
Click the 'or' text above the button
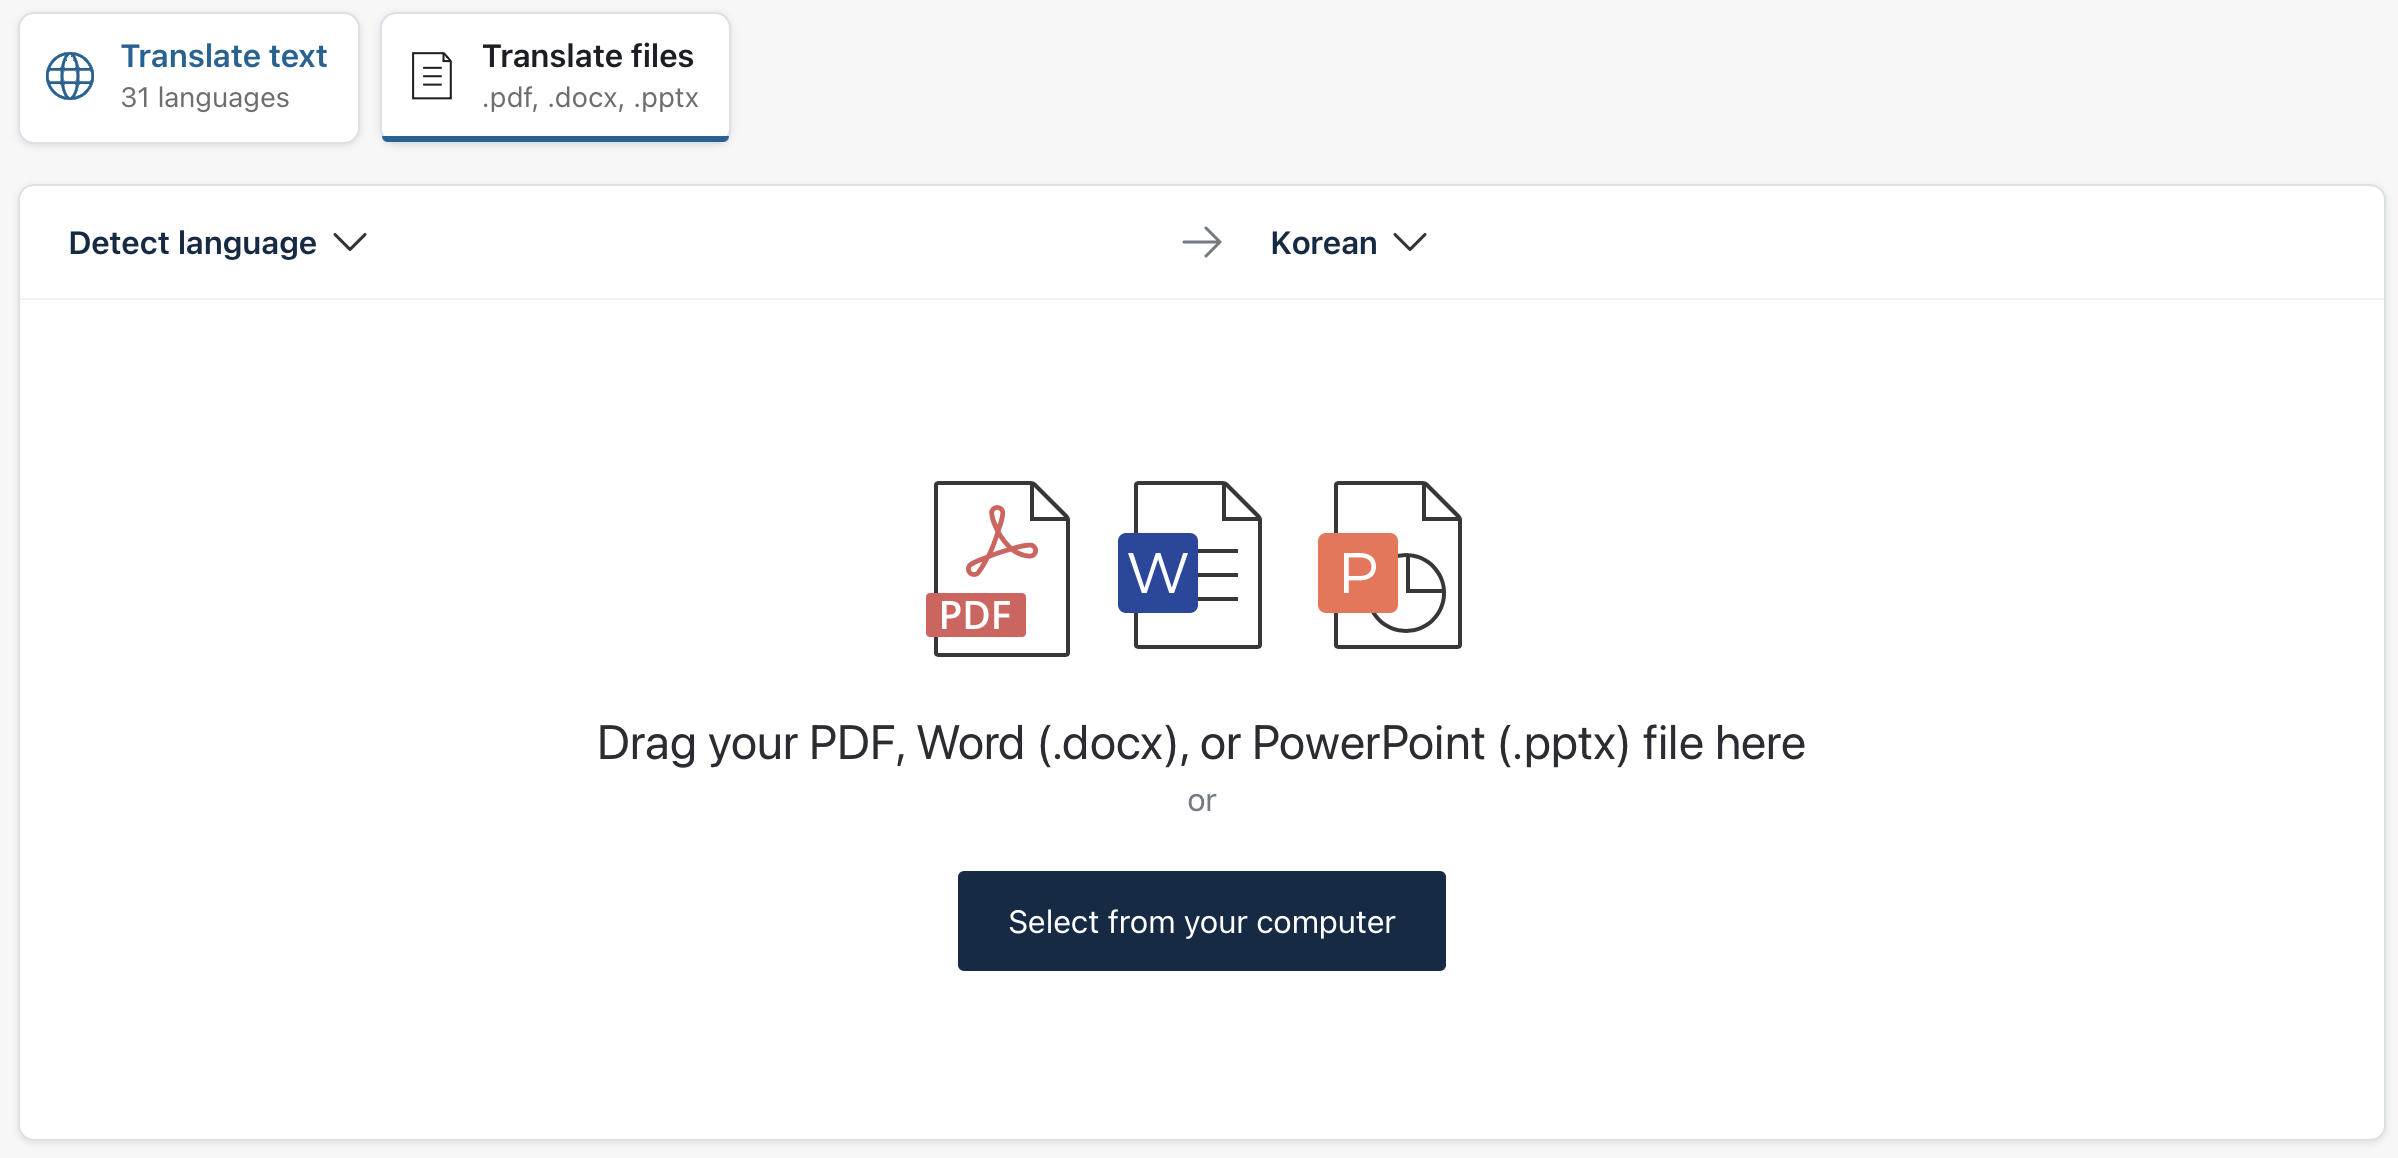pyautogui.click(x=1201, y=801)
